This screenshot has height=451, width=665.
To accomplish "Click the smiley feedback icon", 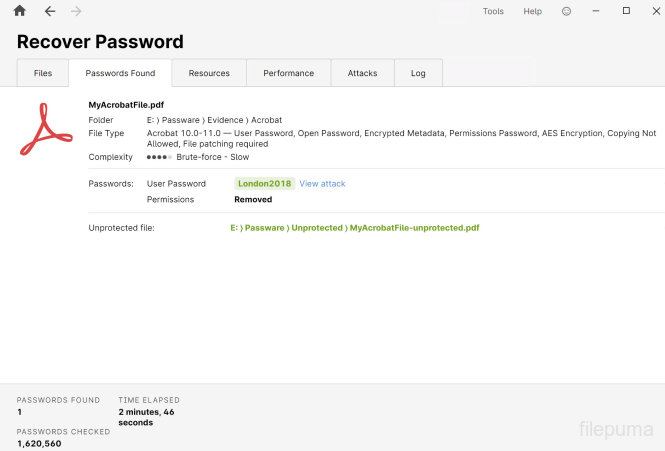I will pos(567,11).
